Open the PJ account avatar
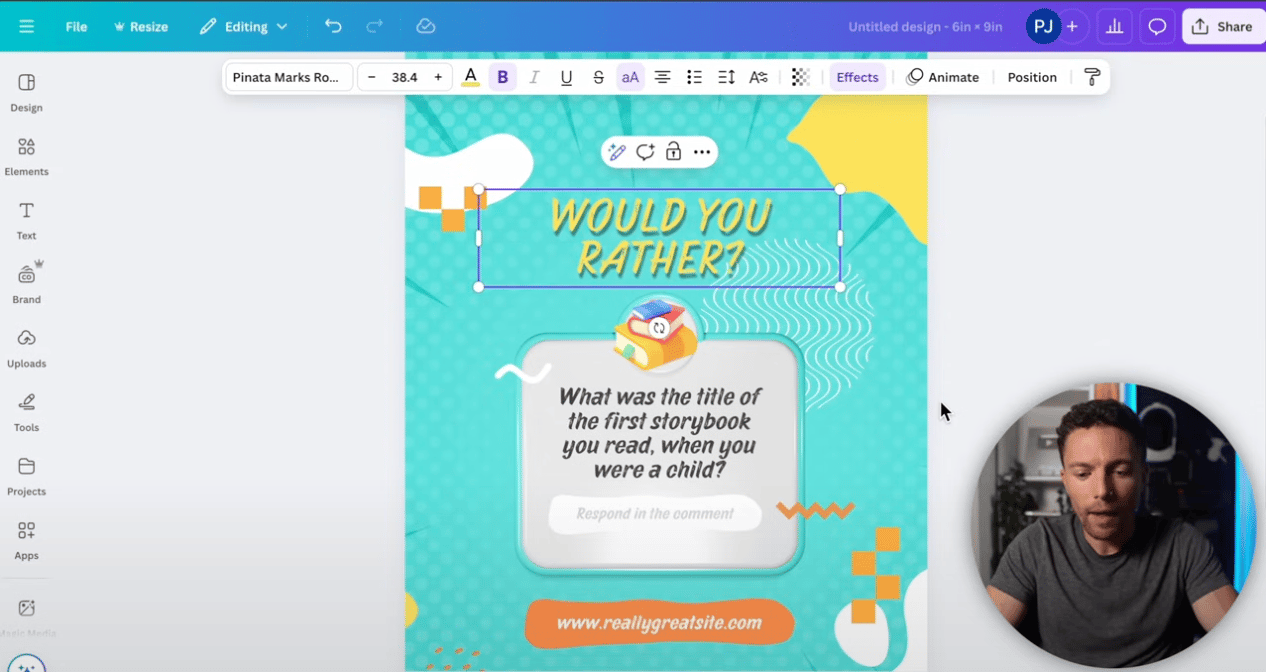The height and width of the screenshot is (672, 1266). click(1042, 27)
